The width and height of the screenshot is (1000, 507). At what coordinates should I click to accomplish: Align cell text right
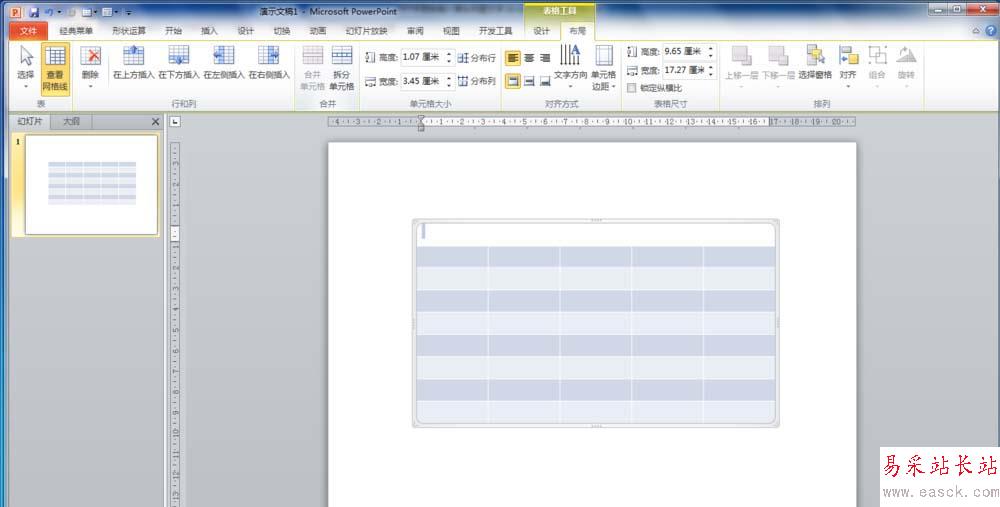(x=545, y=58)
